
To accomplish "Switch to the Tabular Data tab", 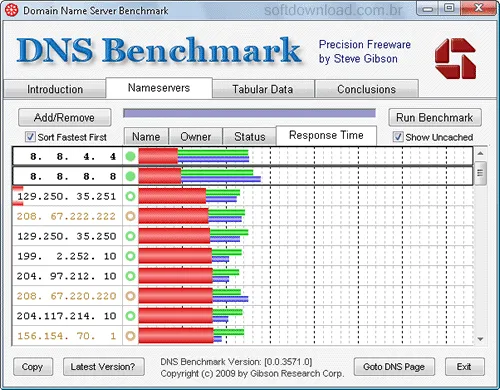I will click(263, 89).
